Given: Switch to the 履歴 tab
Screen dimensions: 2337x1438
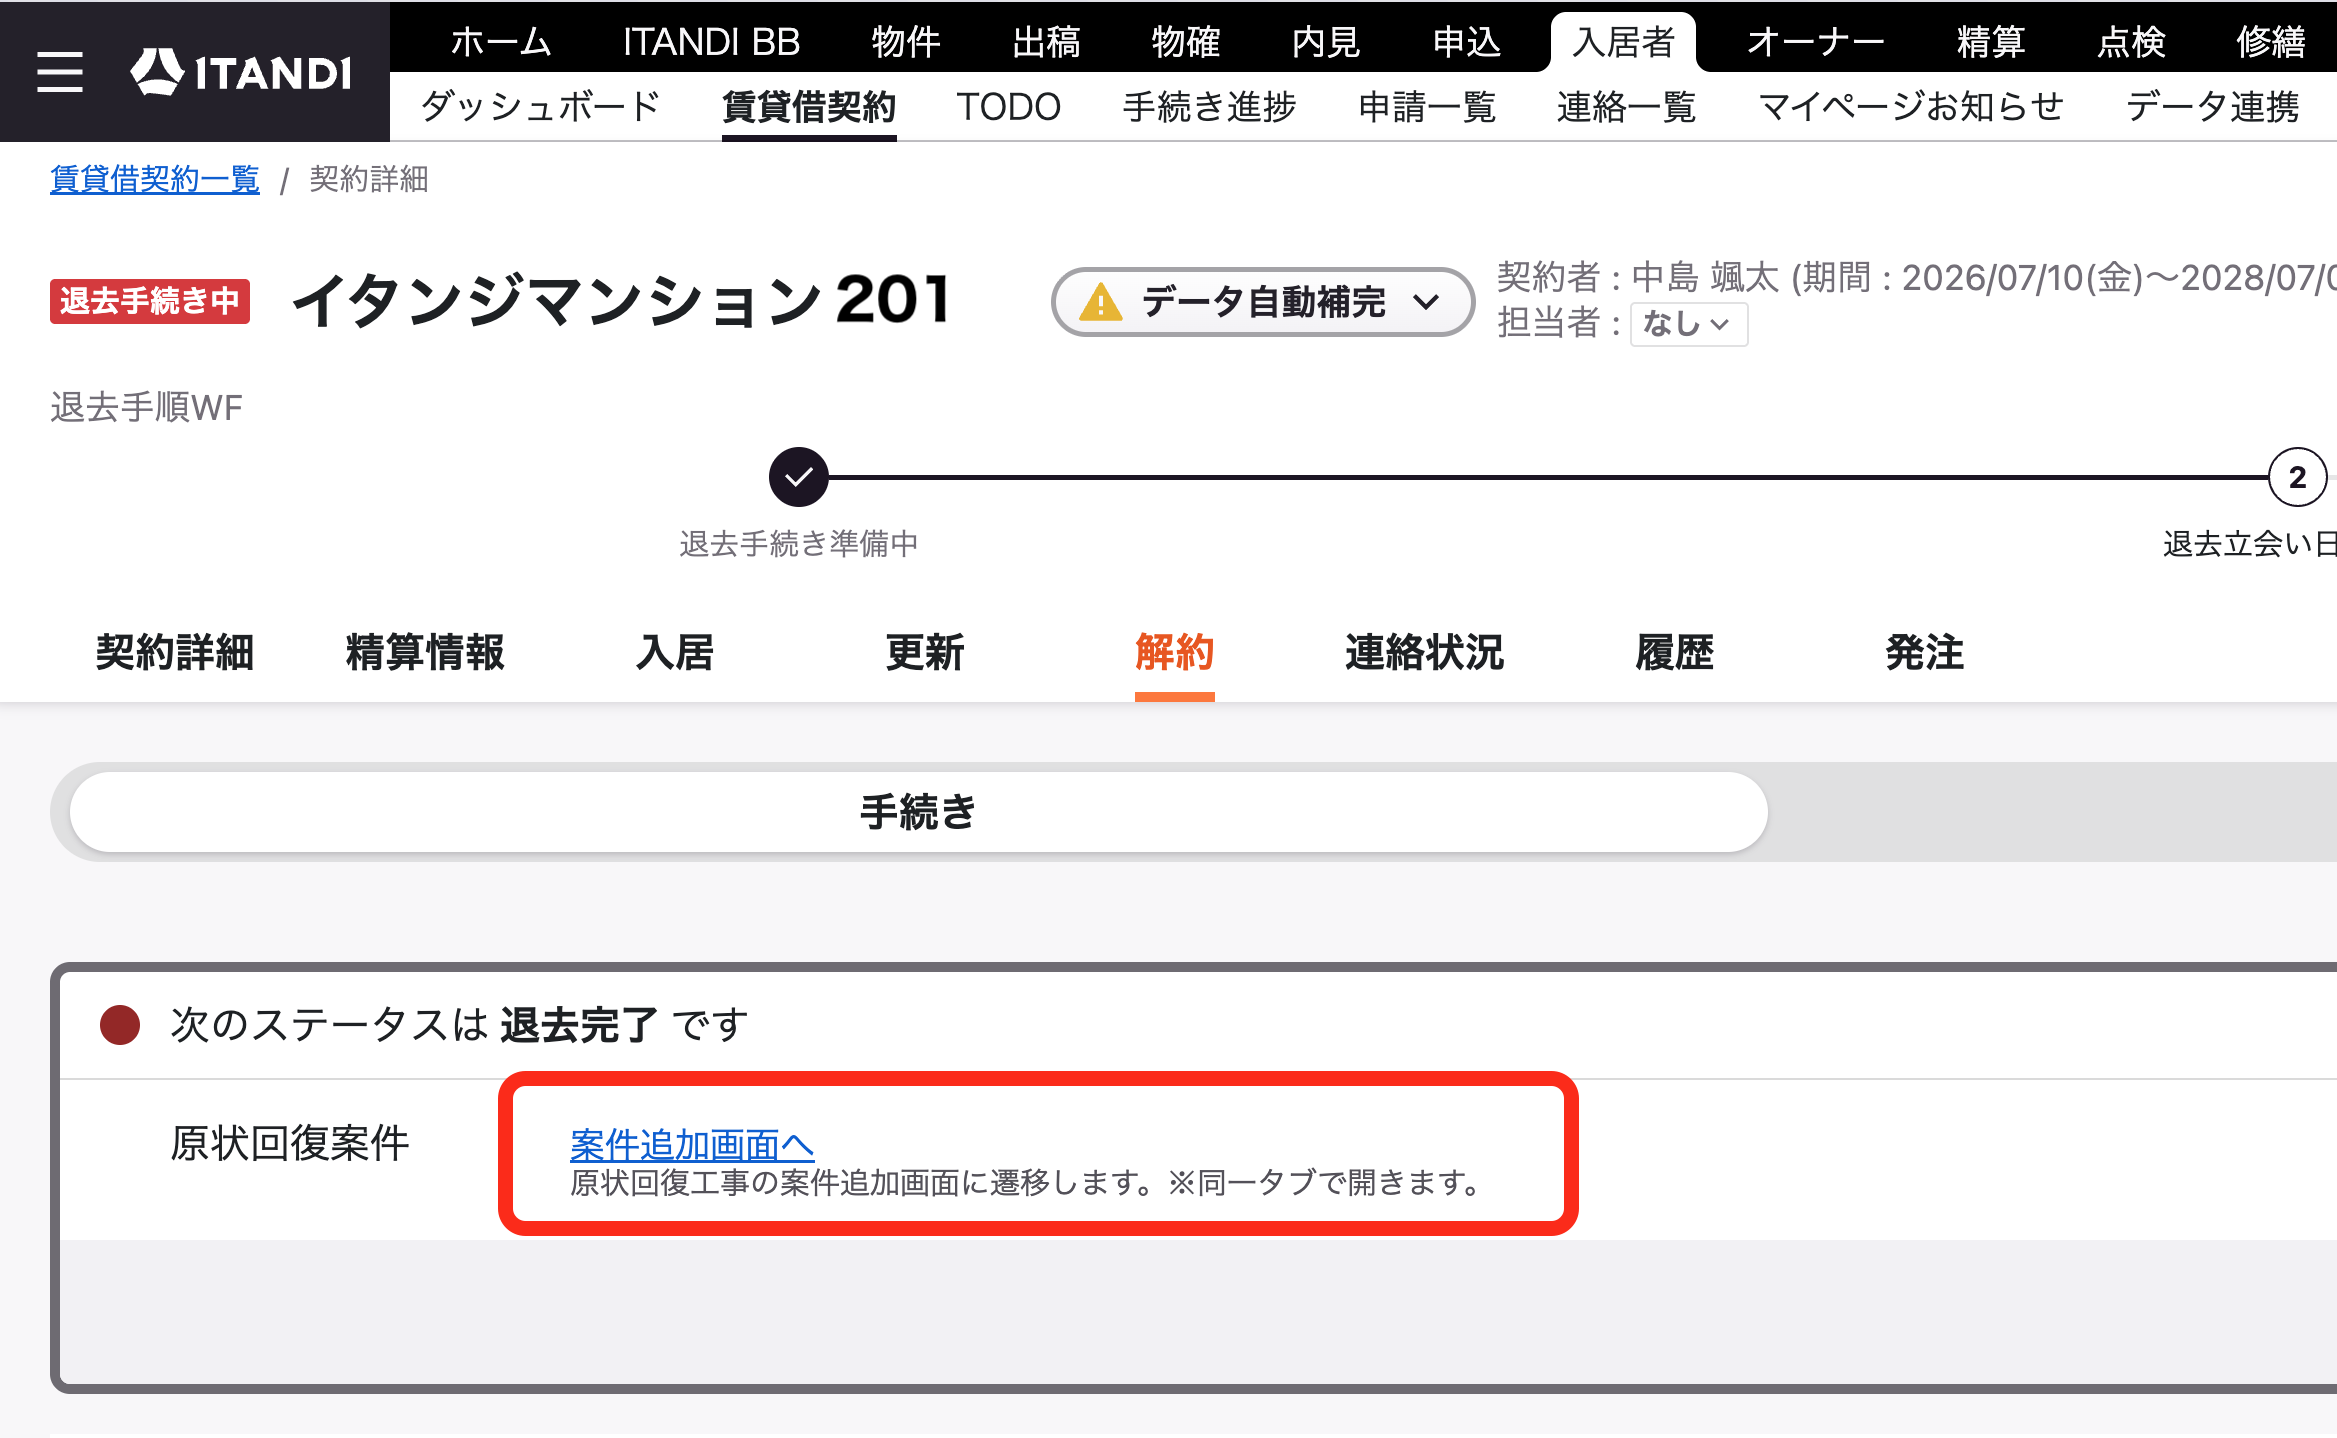Looking at the screenshot, I should point(1675,652).
